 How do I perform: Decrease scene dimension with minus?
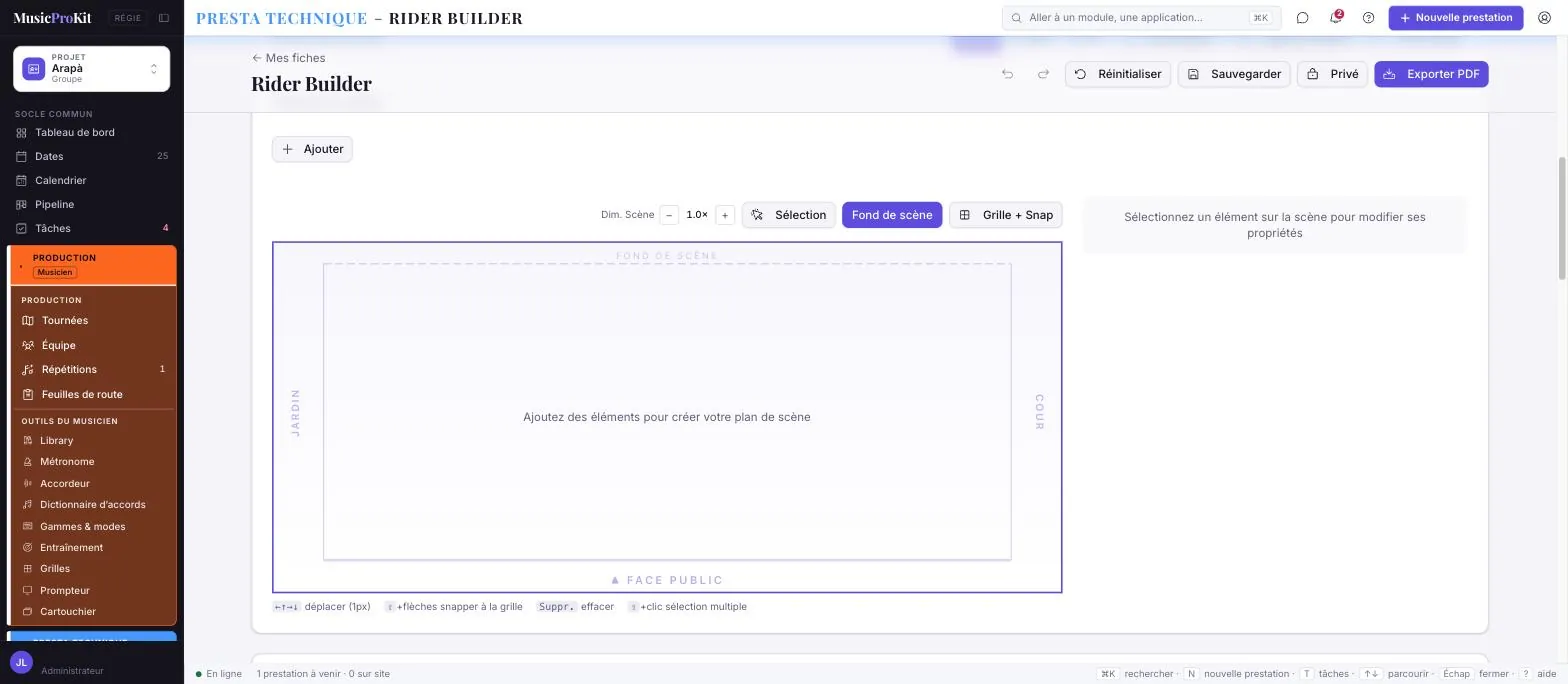point(669,215)
